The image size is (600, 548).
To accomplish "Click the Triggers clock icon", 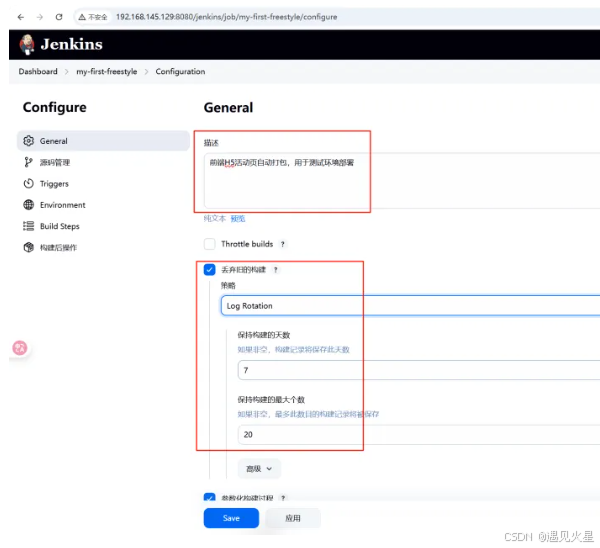I will click(28, 184).
